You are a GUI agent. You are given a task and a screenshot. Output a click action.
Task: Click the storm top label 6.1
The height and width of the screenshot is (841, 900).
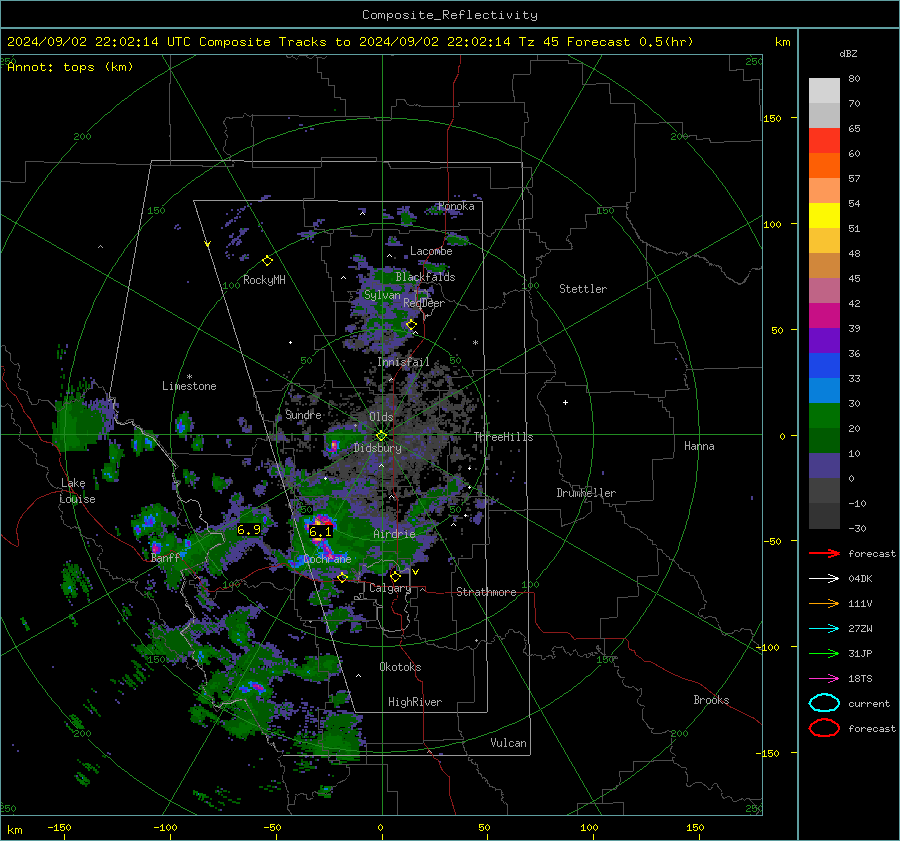pyautogui.click(x=320, y=532)
